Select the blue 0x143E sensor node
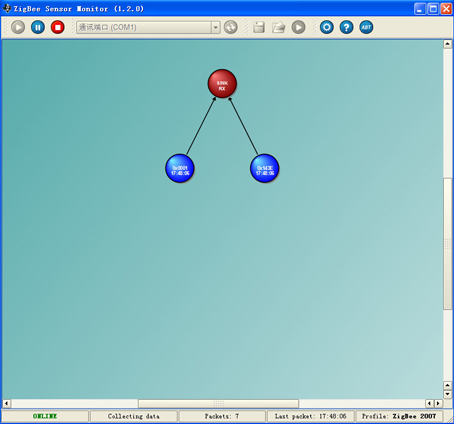Image resolution: width=454 pixels, height=424 pixels. tap(265, 168)
